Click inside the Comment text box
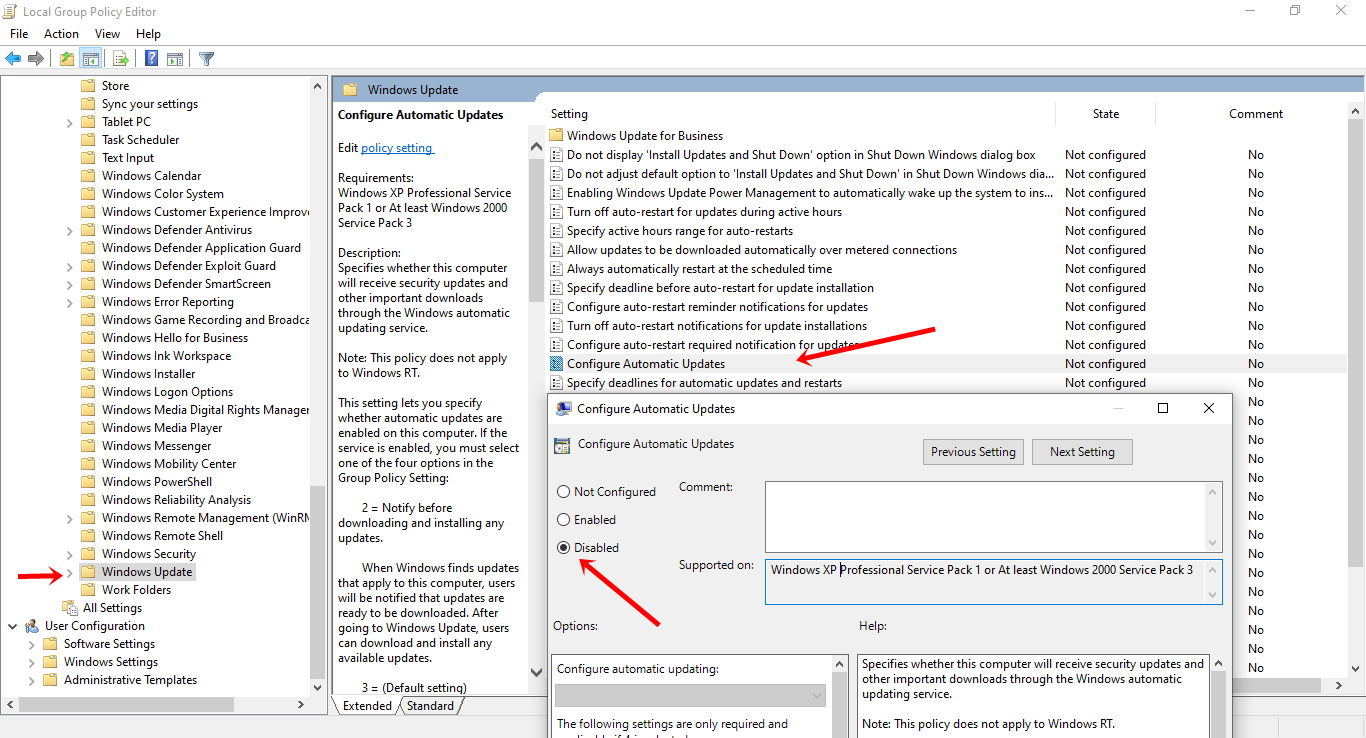Image resolution: width=1366 pixels, height=738 pixels. pyautogui.click(x=985, y=516)
